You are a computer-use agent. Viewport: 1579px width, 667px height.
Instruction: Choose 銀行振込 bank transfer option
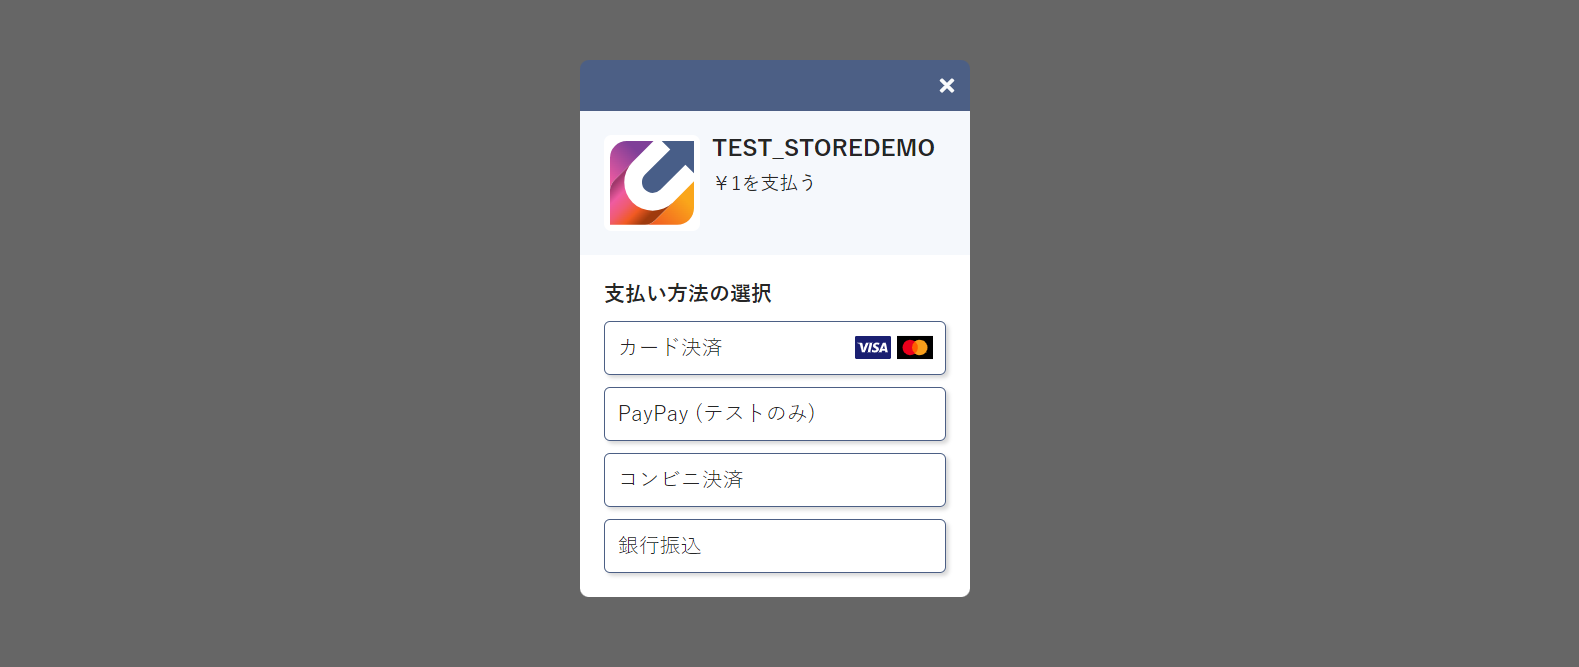[x=775, y=546]
